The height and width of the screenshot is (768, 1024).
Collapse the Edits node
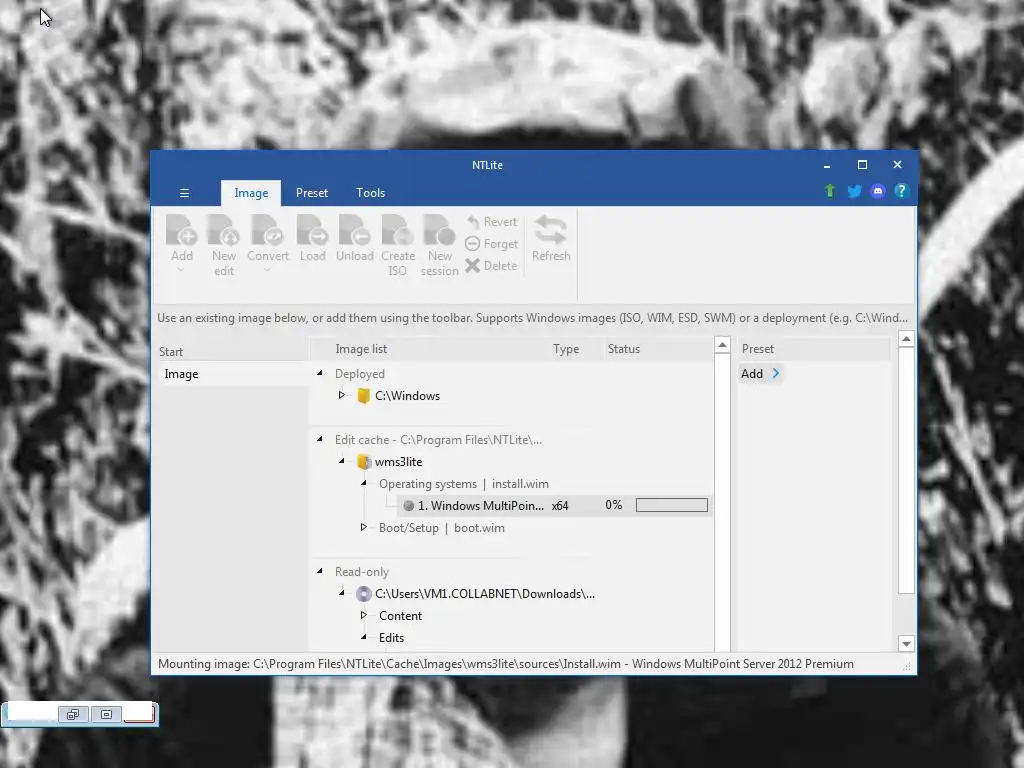(364, 637)
